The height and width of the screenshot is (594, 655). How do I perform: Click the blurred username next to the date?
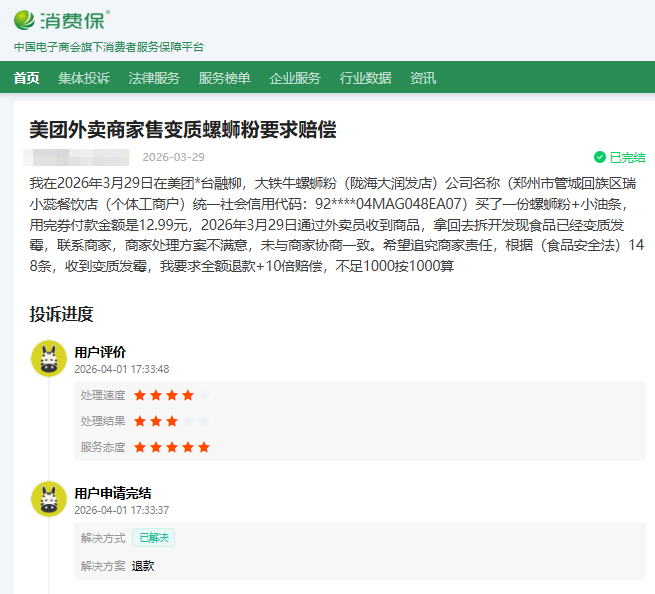tap(76, 157)
